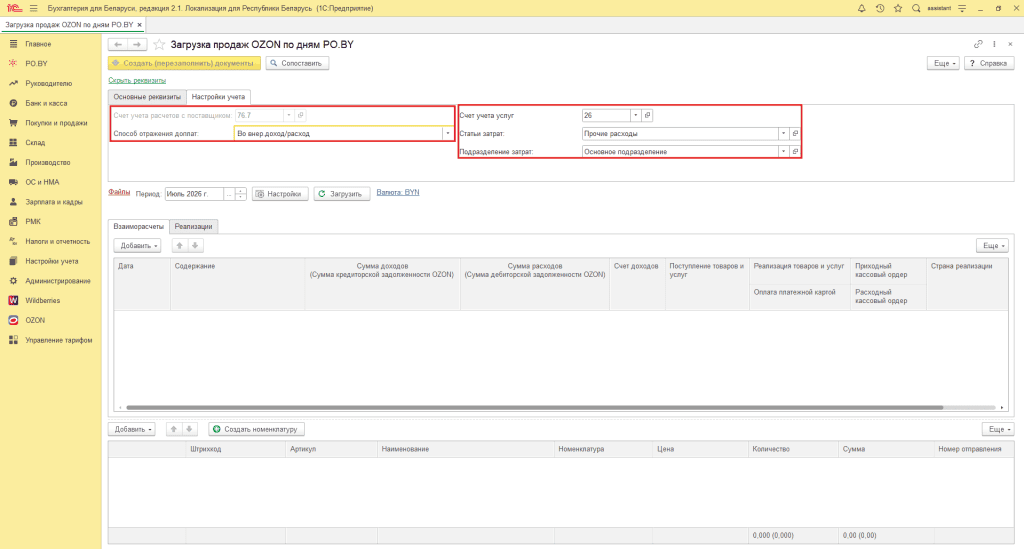Close the Загрузка продаж OZON tab
The image size is (1024, 549).
click(x=139, y=25)
